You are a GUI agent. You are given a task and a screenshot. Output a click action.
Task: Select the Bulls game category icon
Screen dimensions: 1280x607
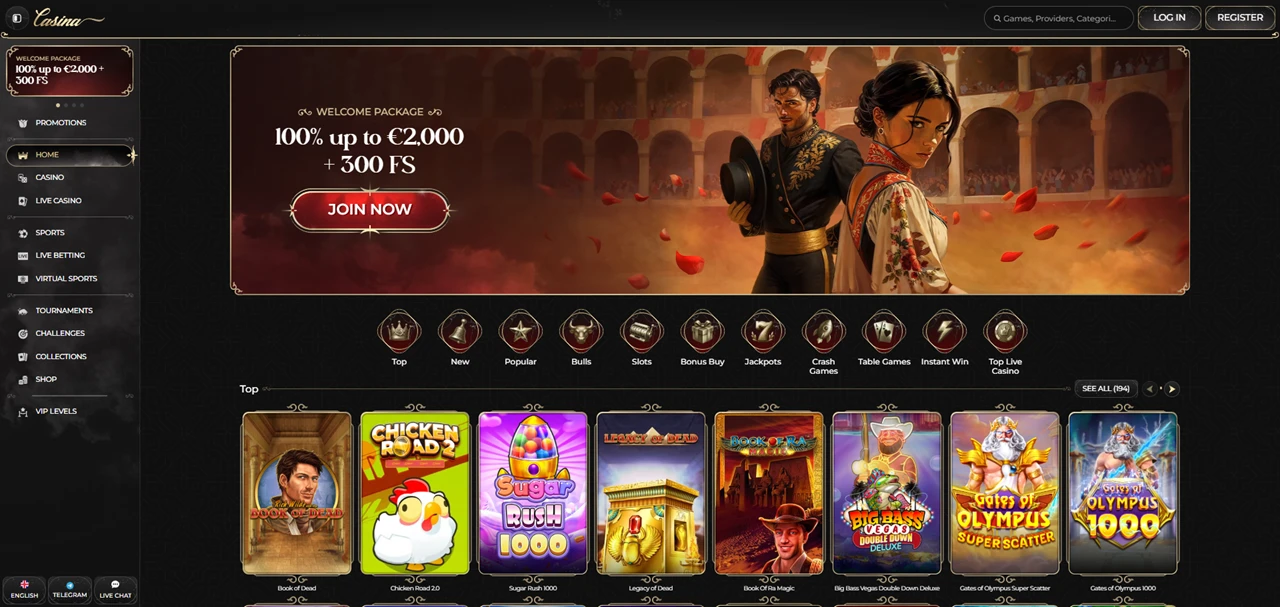581,331
